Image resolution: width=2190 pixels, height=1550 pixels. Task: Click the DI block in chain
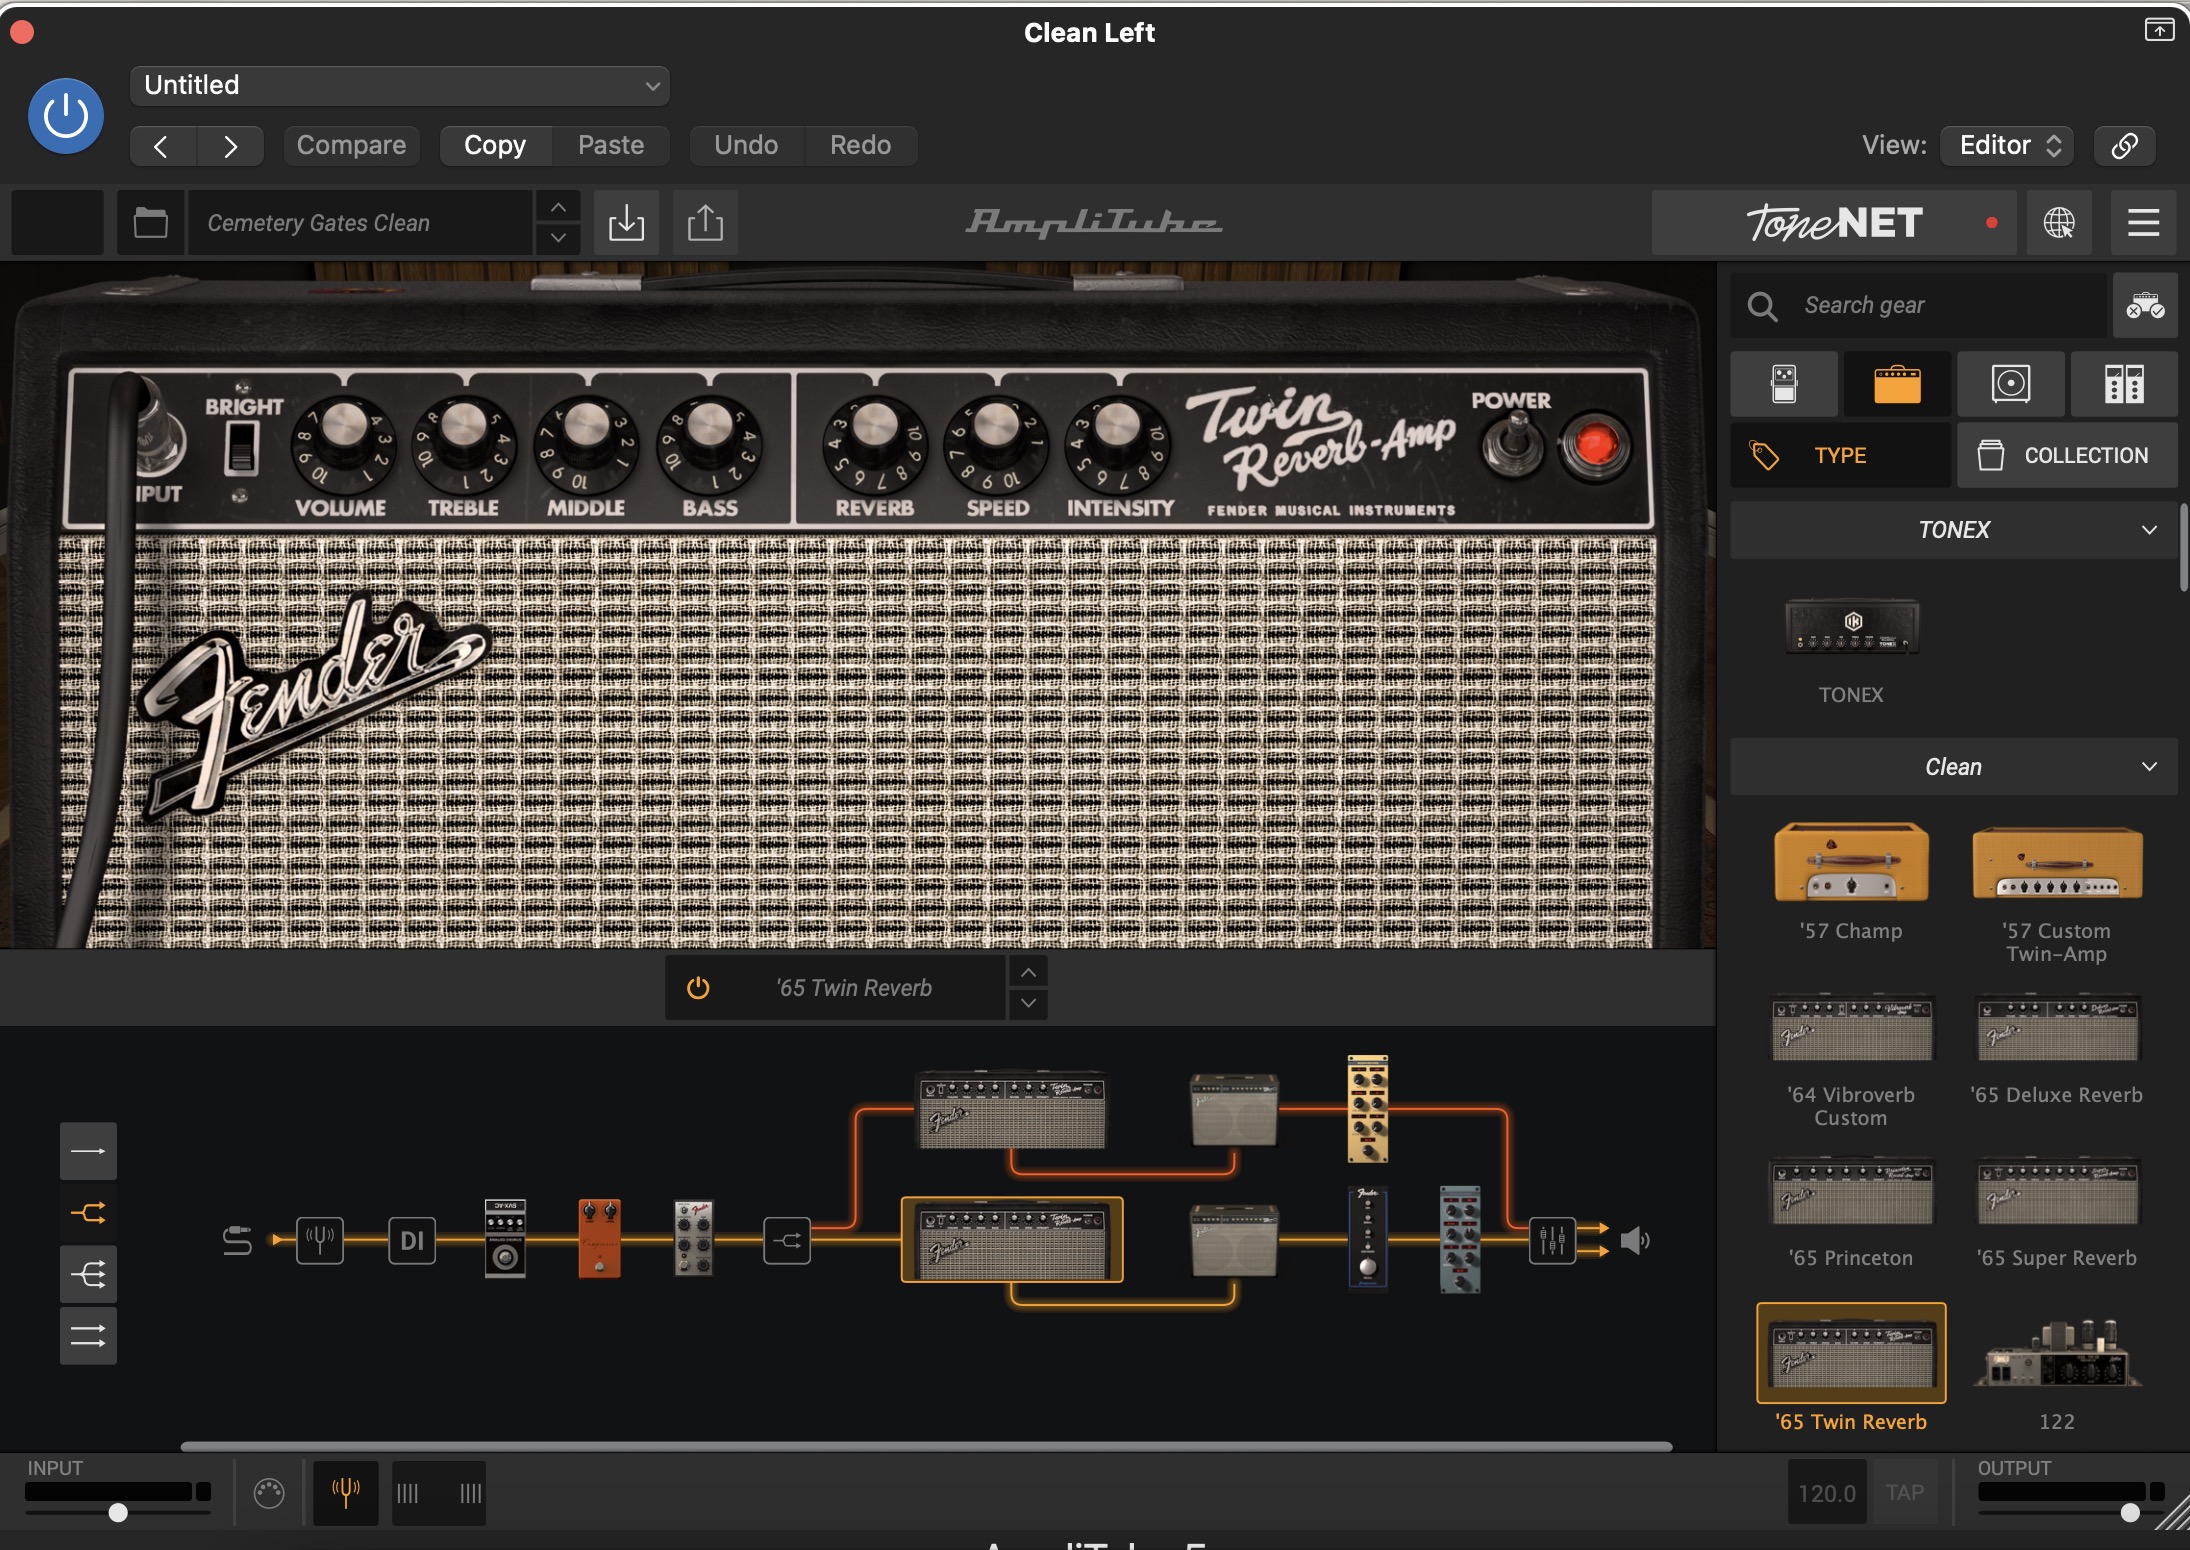(x=412, y=1241)
